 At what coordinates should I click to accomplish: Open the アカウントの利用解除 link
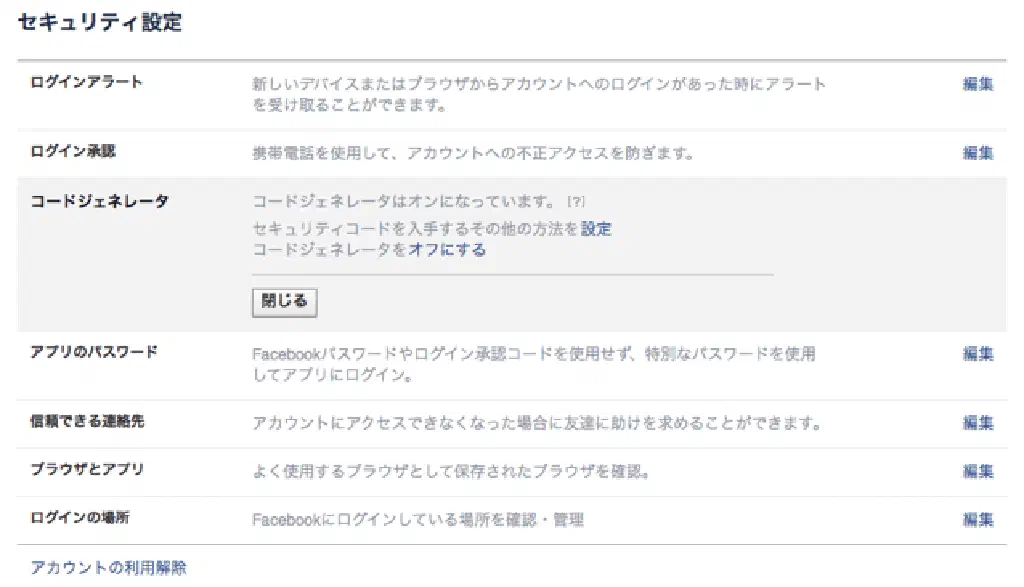click(x=108, y=568)
